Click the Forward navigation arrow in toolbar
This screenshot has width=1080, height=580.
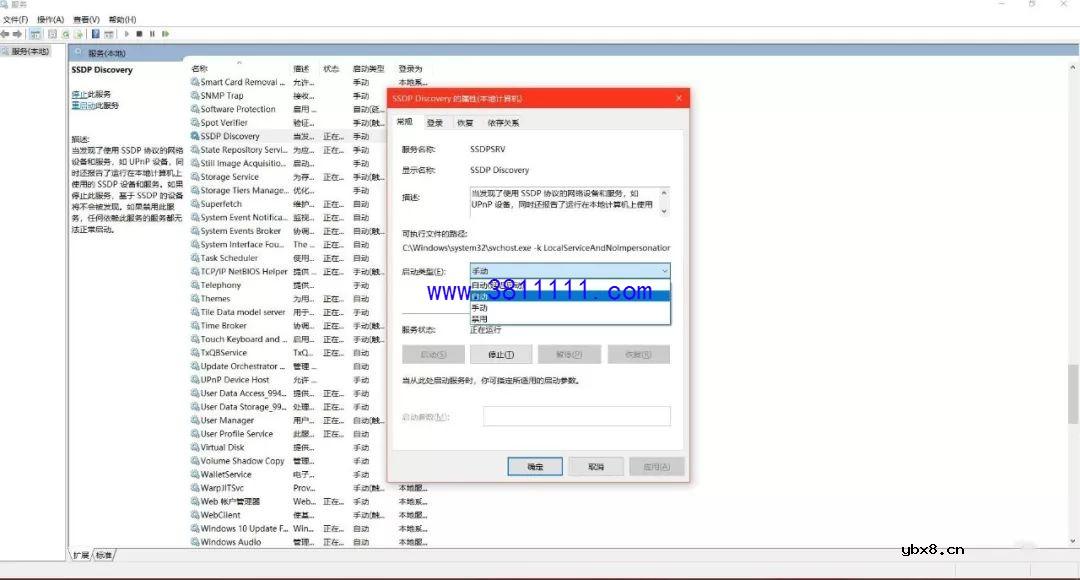pos(18,33)
